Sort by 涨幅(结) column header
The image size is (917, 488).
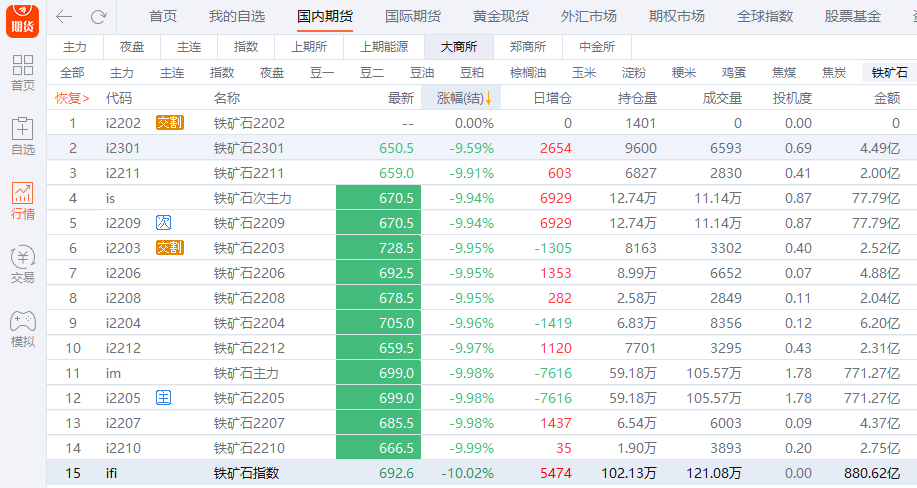pyautogui.click(x=458, y=98)
